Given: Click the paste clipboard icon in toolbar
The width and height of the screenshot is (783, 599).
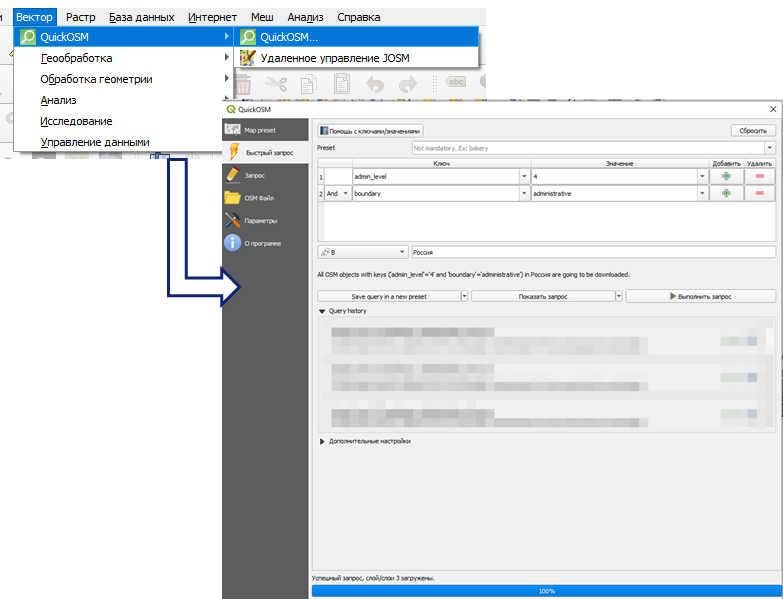Looking at the screenshot, I should coord(342,84).
